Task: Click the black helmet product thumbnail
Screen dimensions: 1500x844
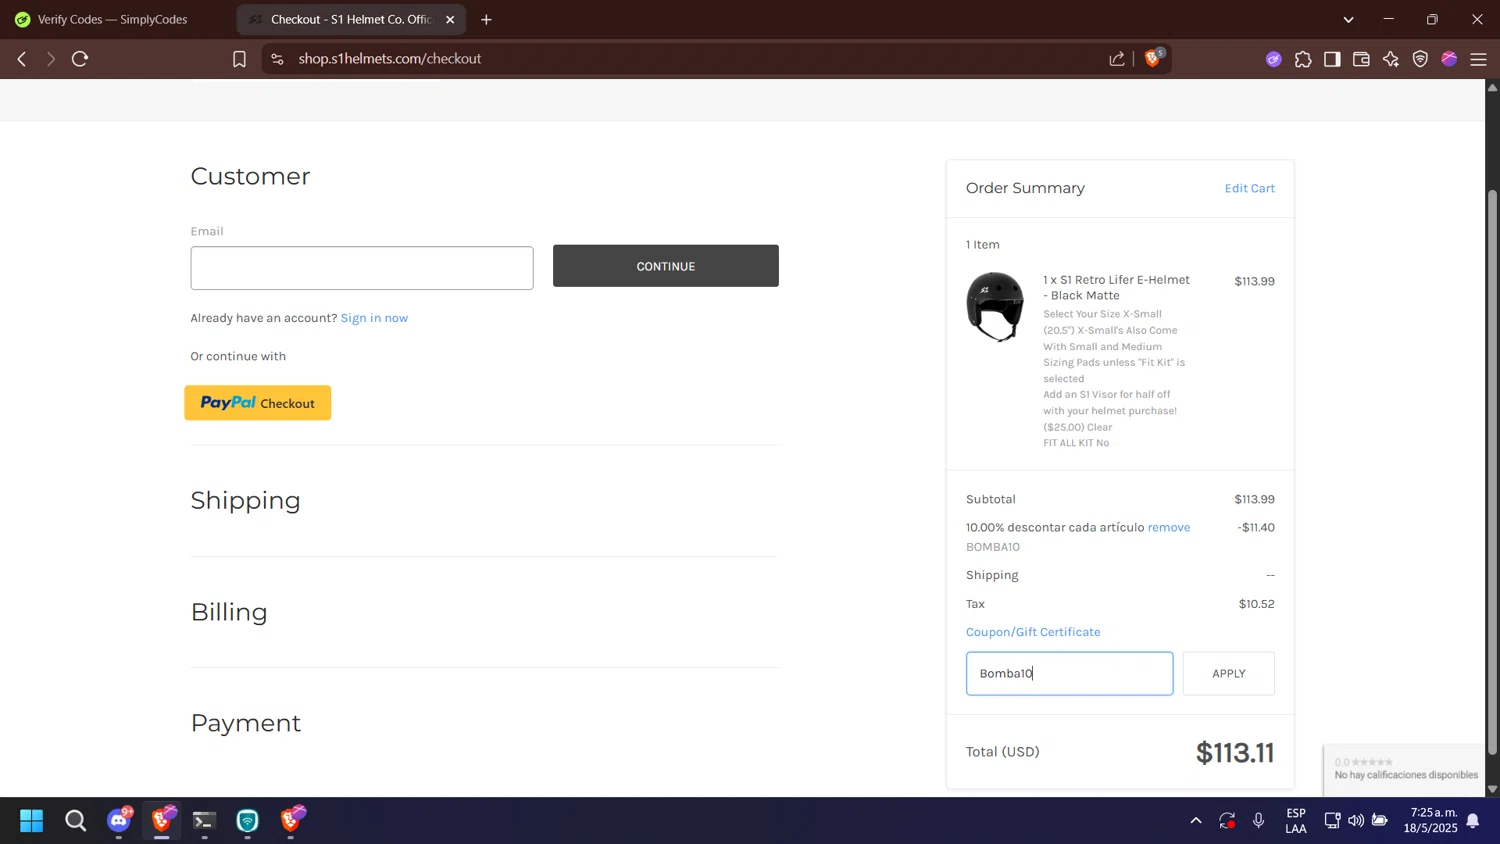Action: coord(995,306)
